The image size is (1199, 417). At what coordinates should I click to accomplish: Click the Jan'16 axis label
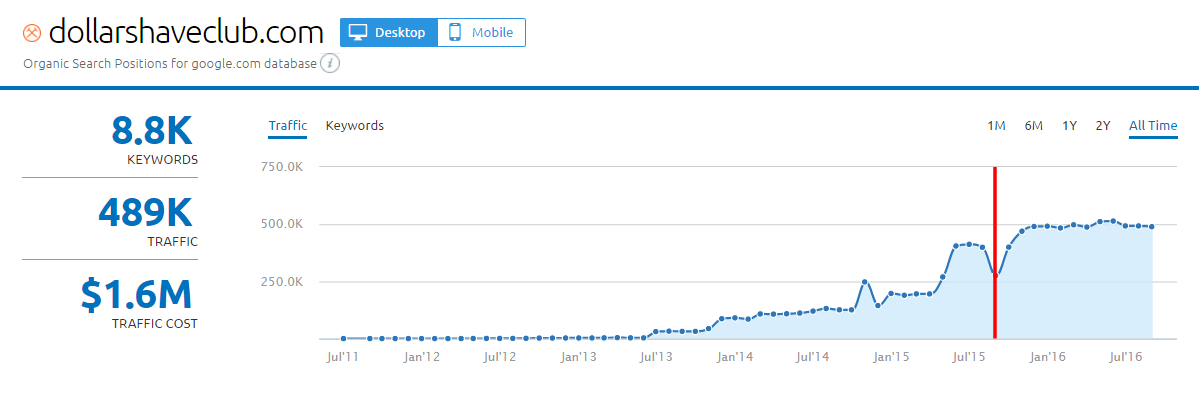click(1048, 357)
